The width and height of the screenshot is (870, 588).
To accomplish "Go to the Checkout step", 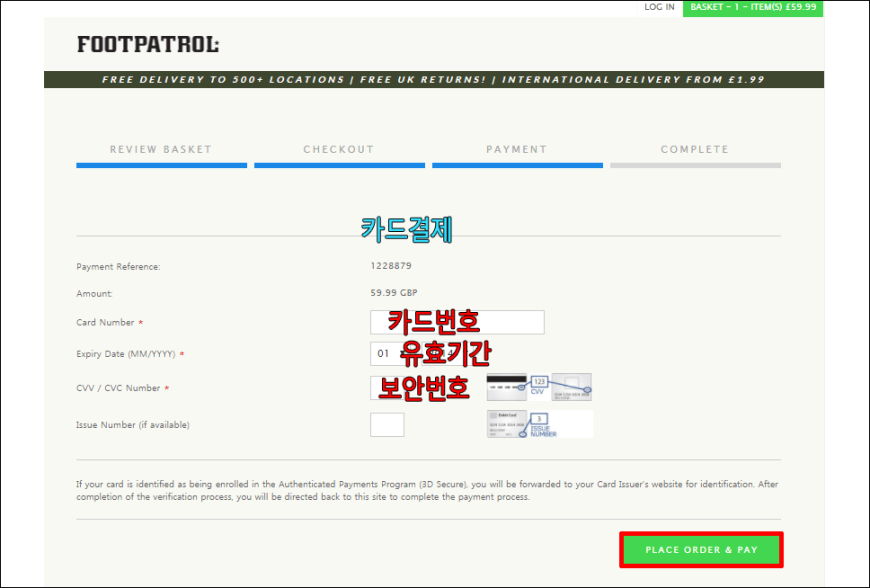I will point(340,155).
